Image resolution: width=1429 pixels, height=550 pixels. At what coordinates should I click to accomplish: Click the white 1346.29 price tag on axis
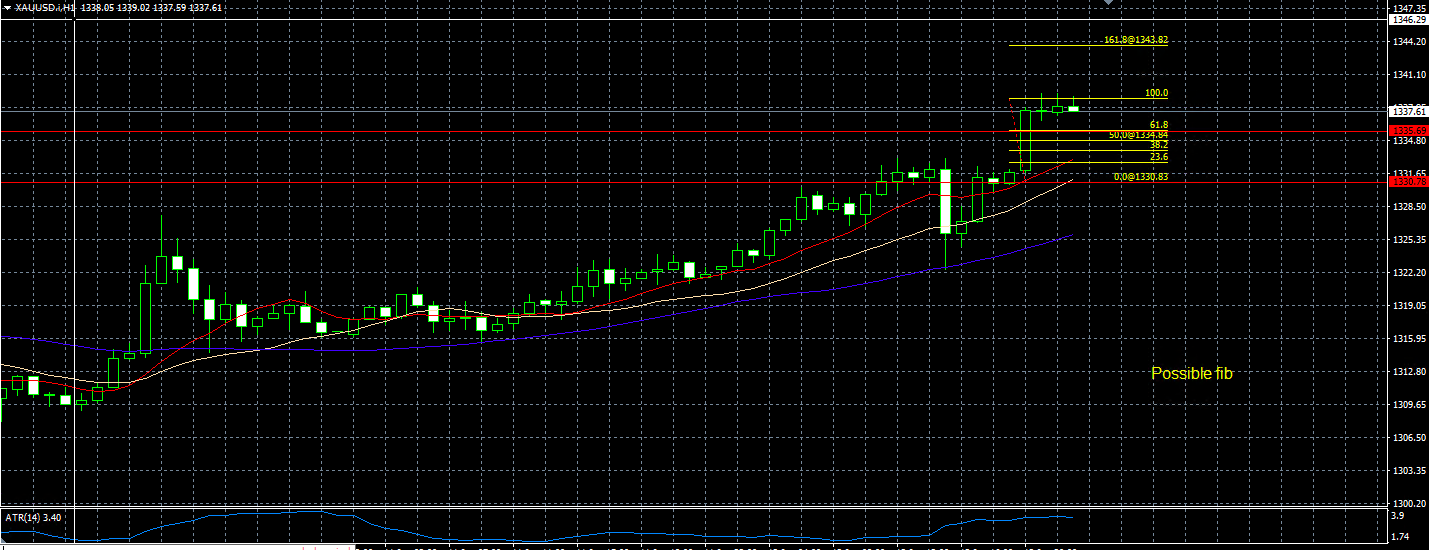tap(1408, 19)
